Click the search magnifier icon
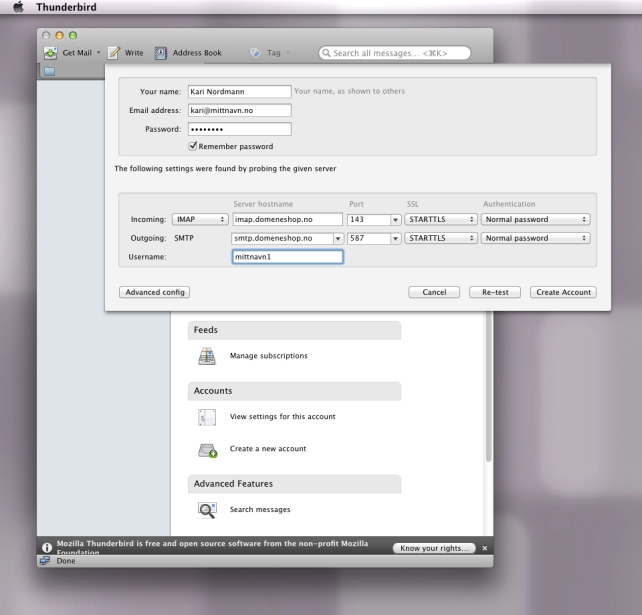This screenshot has width=642, height=615. tap(326, 53)
